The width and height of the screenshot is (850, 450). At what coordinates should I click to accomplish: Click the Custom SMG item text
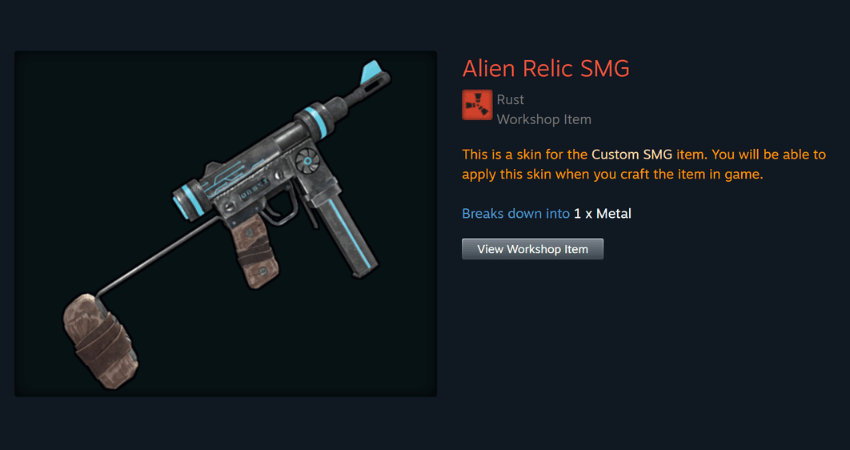tap(632, 155)
